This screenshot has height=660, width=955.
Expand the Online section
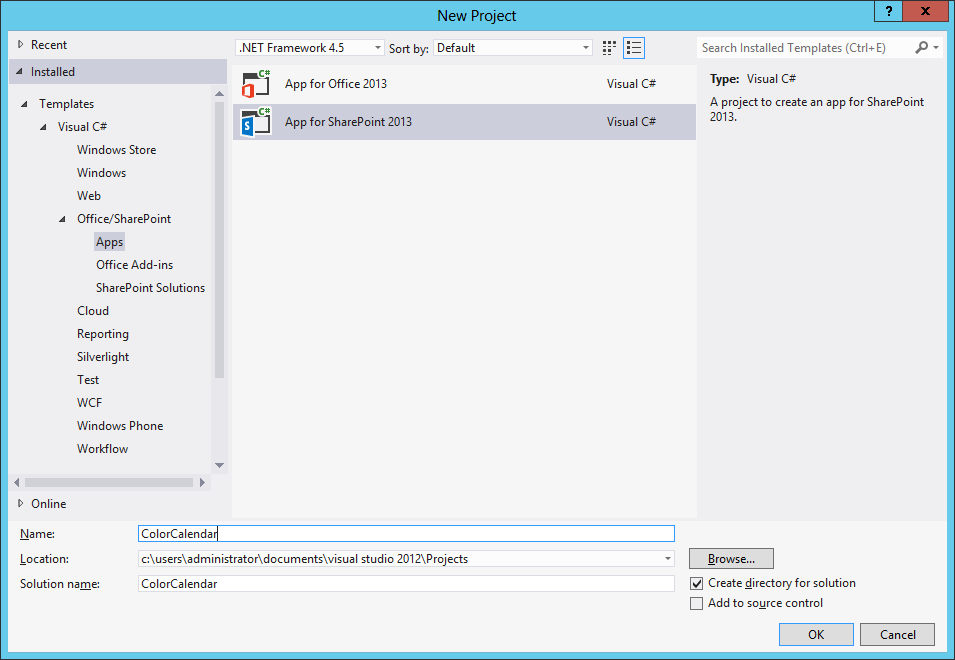[x=21, y=504]
